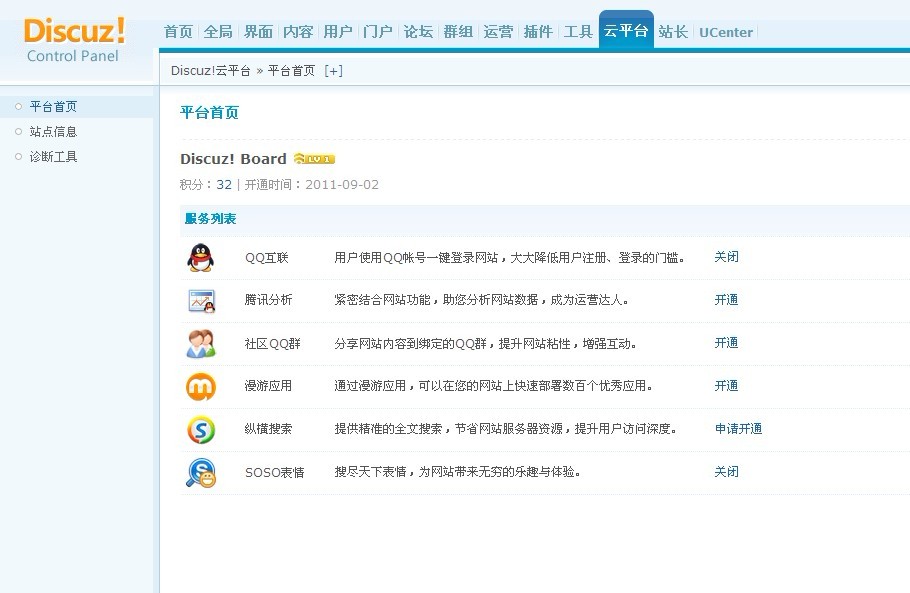Click 关闭 link for SOSO表情

coord(726,471)
